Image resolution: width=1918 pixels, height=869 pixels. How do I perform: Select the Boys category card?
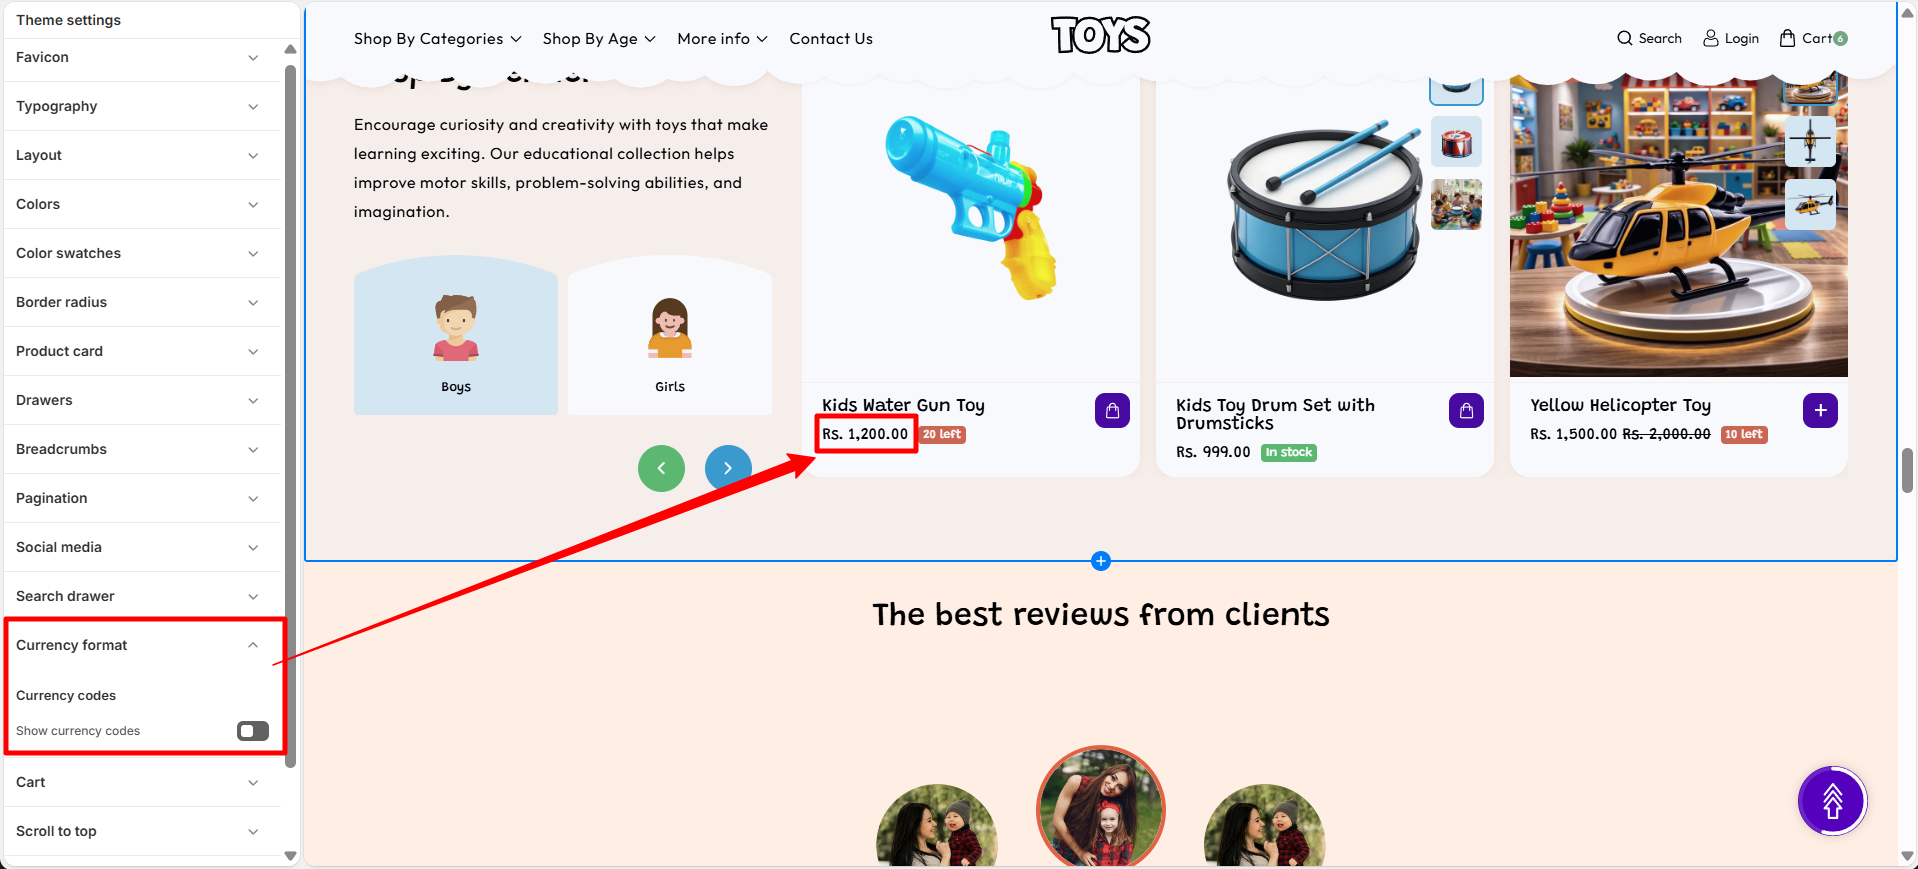point(456,335)
